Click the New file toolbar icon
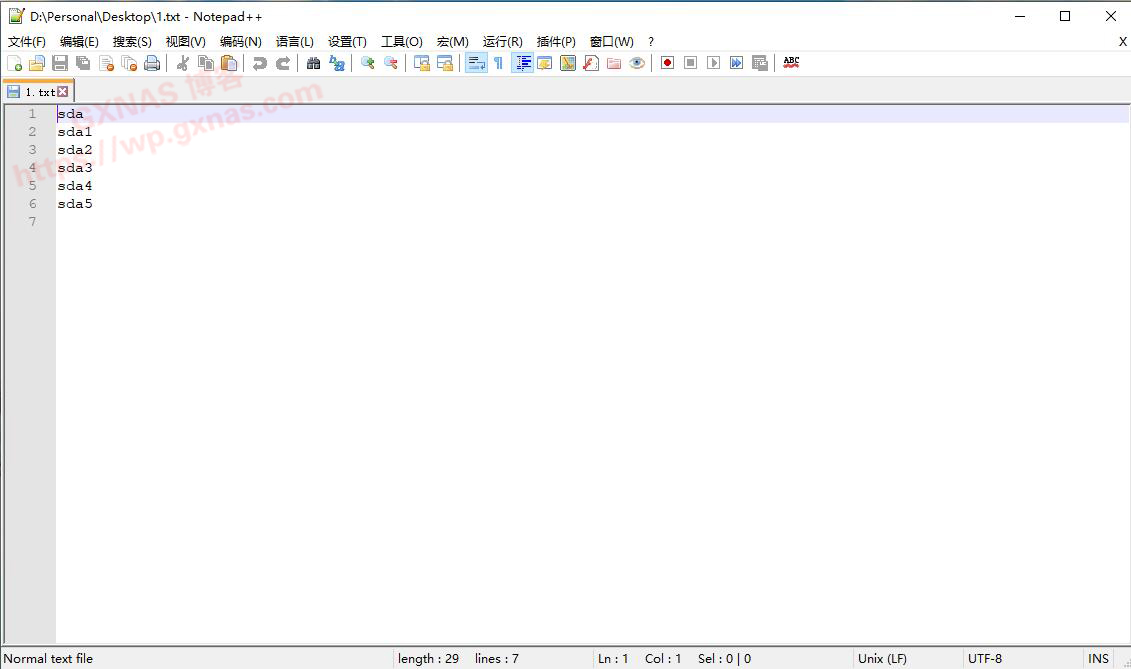Screen dimensions: 1131x669 tap(14, 63)
